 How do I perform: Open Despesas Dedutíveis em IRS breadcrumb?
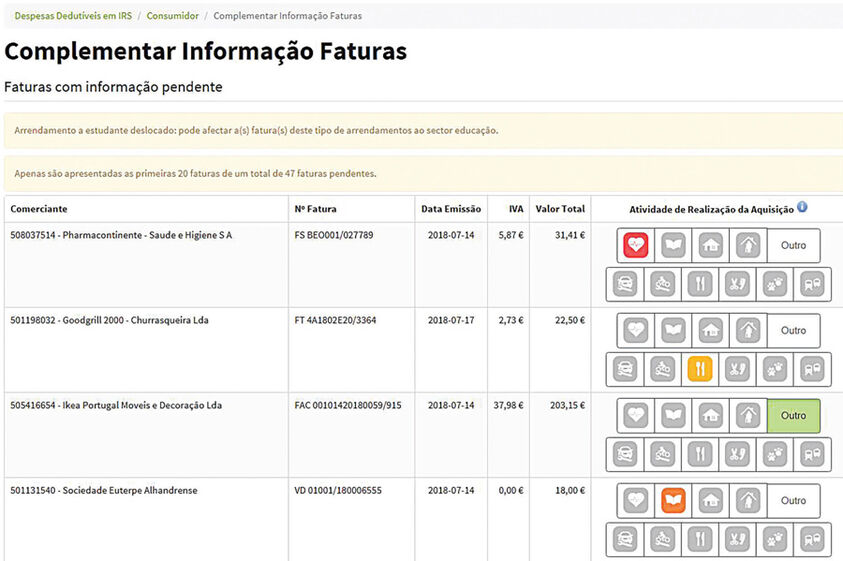pos(73,16)
